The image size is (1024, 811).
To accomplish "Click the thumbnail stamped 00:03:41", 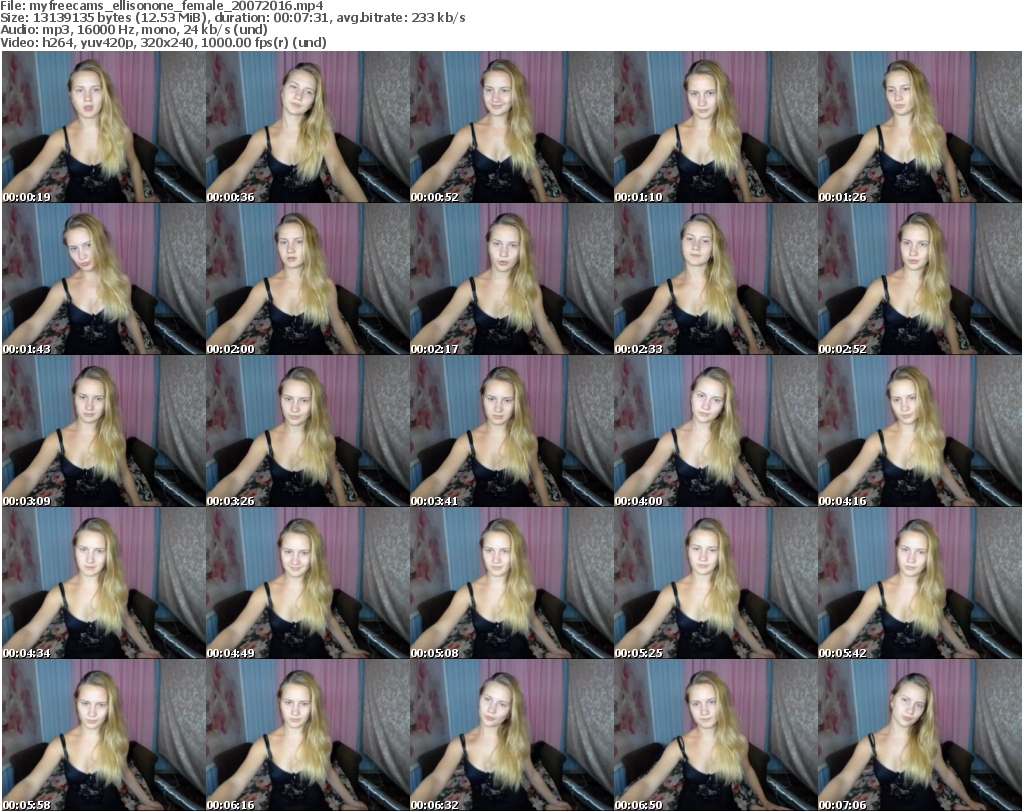I will [511, 431].
